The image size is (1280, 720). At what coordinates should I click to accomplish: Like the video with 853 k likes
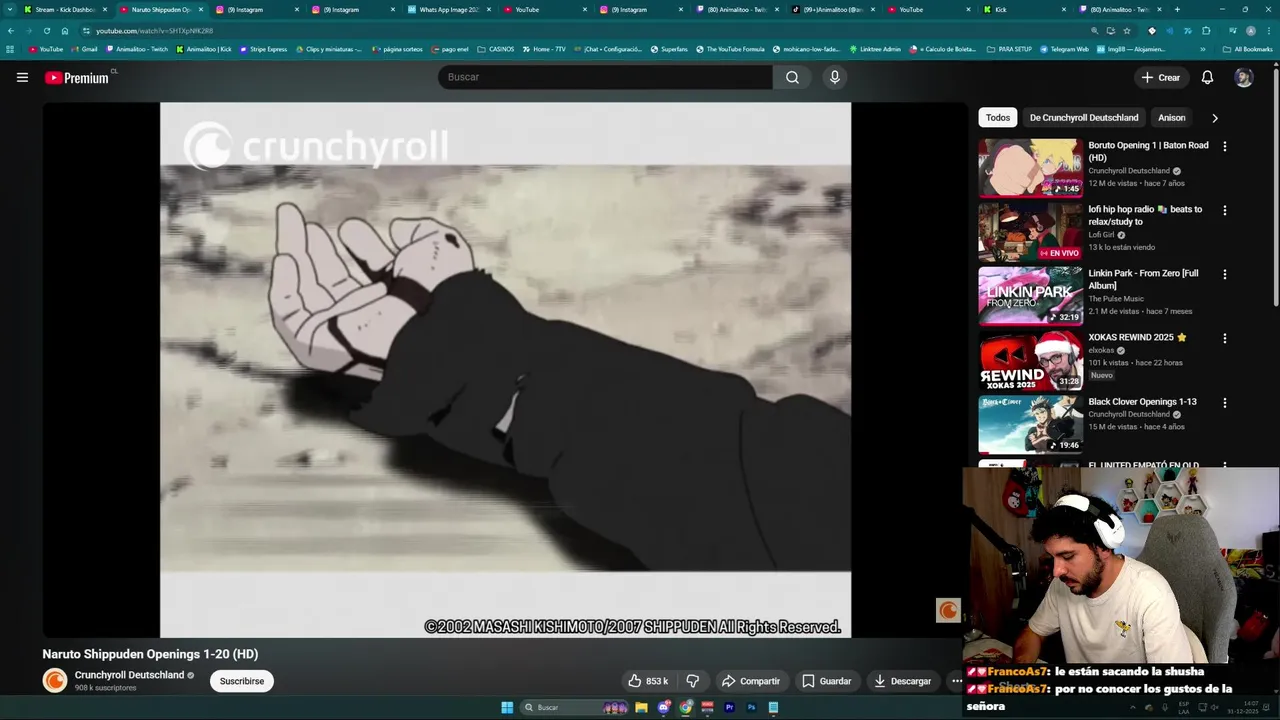tap(648, 681)
